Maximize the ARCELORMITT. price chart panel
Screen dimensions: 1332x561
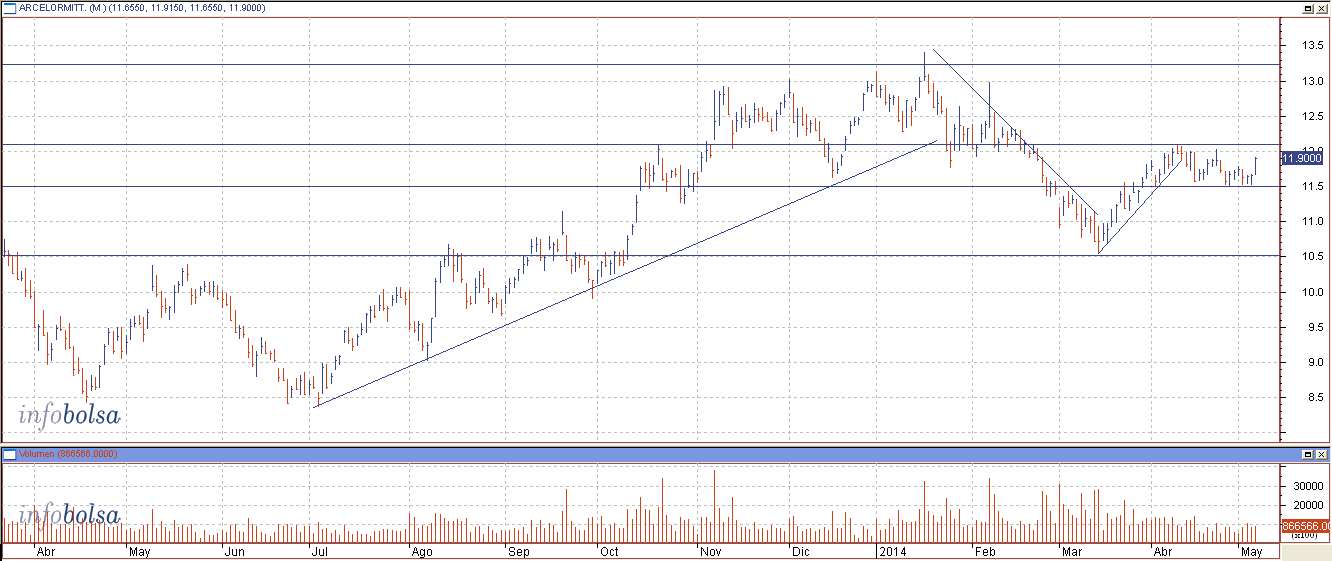point(1307,8)
